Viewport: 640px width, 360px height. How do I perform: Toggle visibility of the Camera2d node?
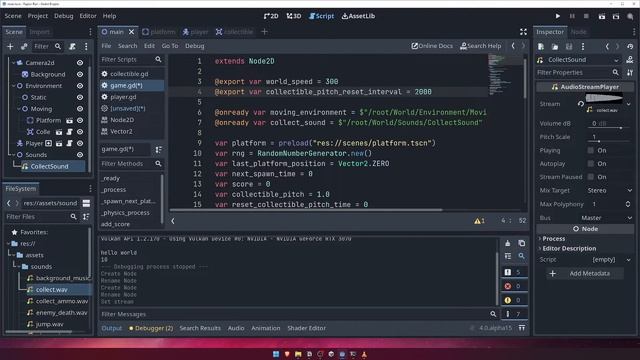click(x=80, y=63)
